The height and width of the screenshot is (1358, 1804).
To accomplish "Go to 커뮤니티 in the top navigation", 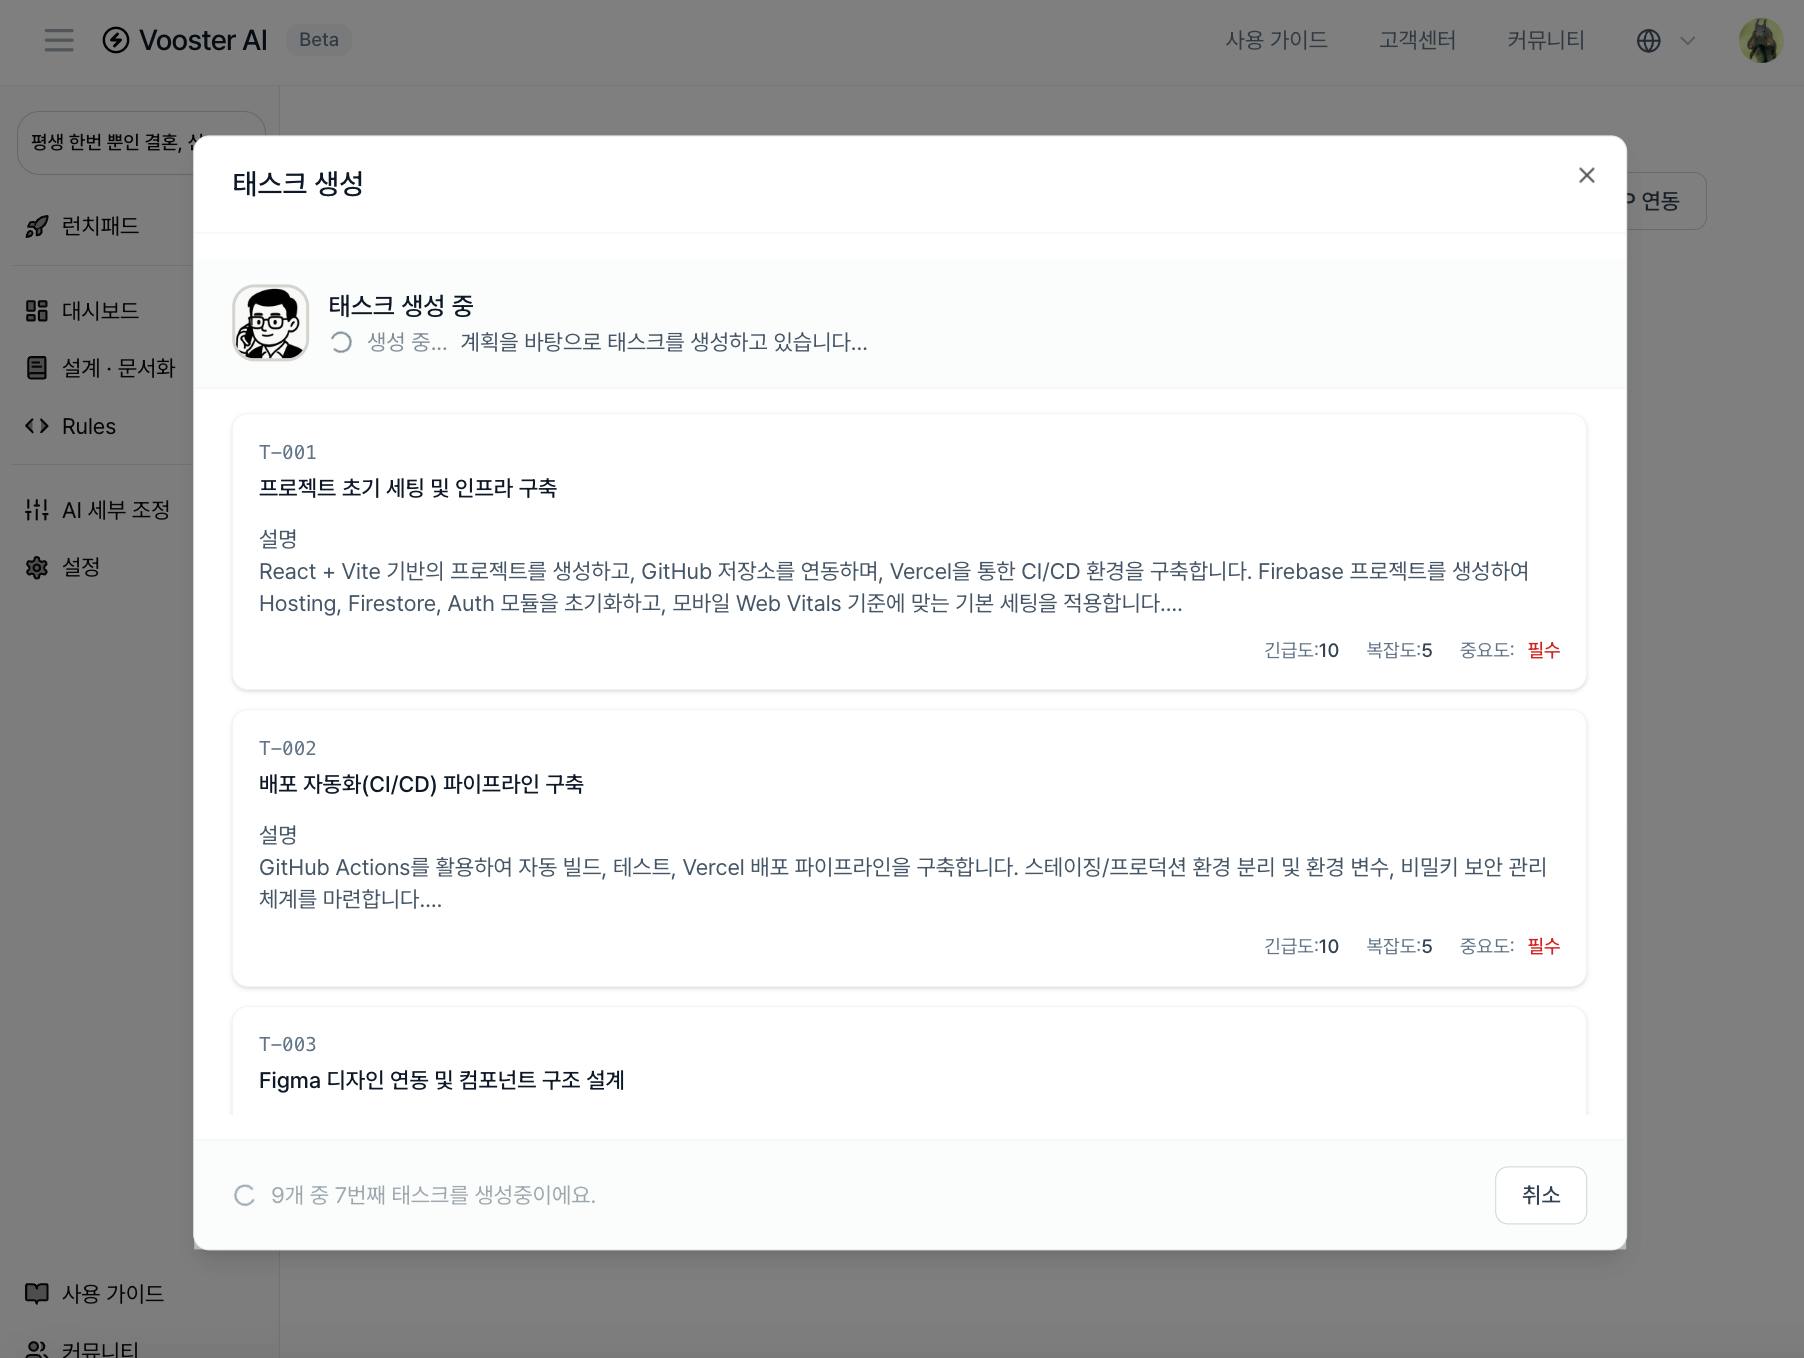I will (x=1545, y=40).
